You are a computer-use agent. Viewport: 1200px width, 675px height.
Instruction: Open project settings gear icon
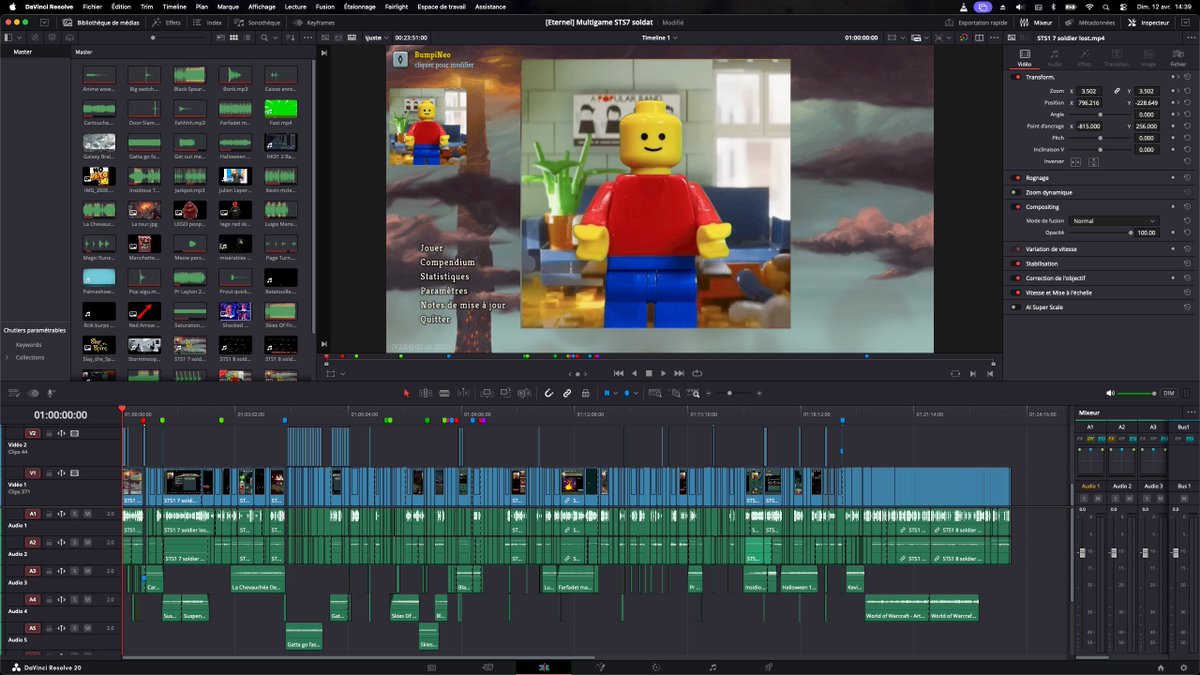pos(1184,667)
